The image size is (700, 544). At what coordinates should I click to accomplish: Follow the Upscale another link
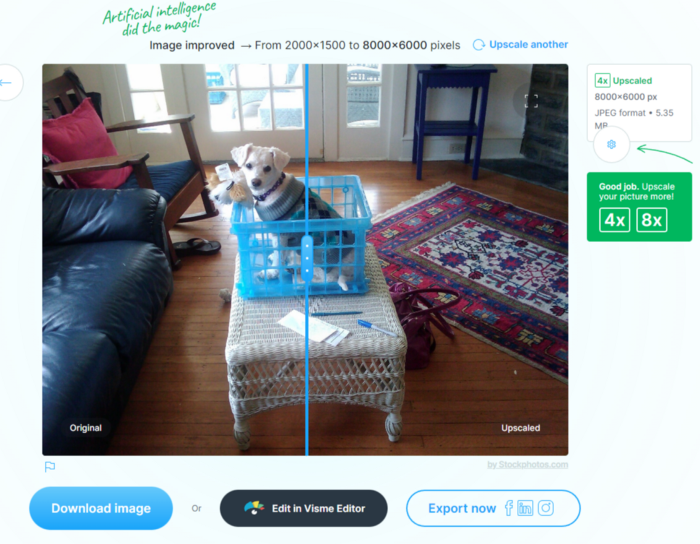(x=529, y=45)
